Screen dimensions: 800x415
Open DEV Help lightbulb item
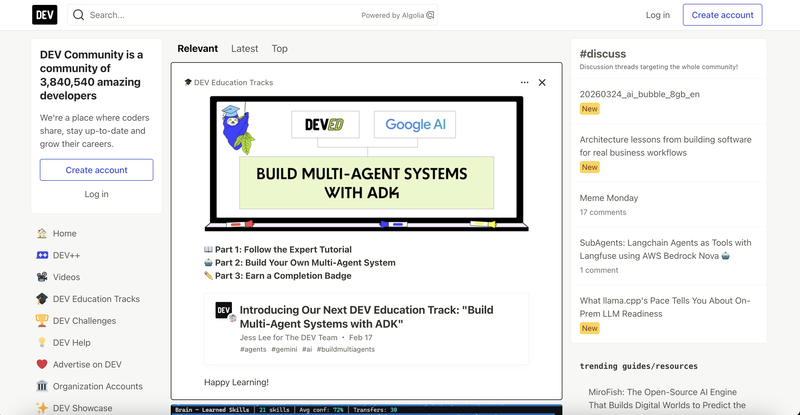coord(71,343)
